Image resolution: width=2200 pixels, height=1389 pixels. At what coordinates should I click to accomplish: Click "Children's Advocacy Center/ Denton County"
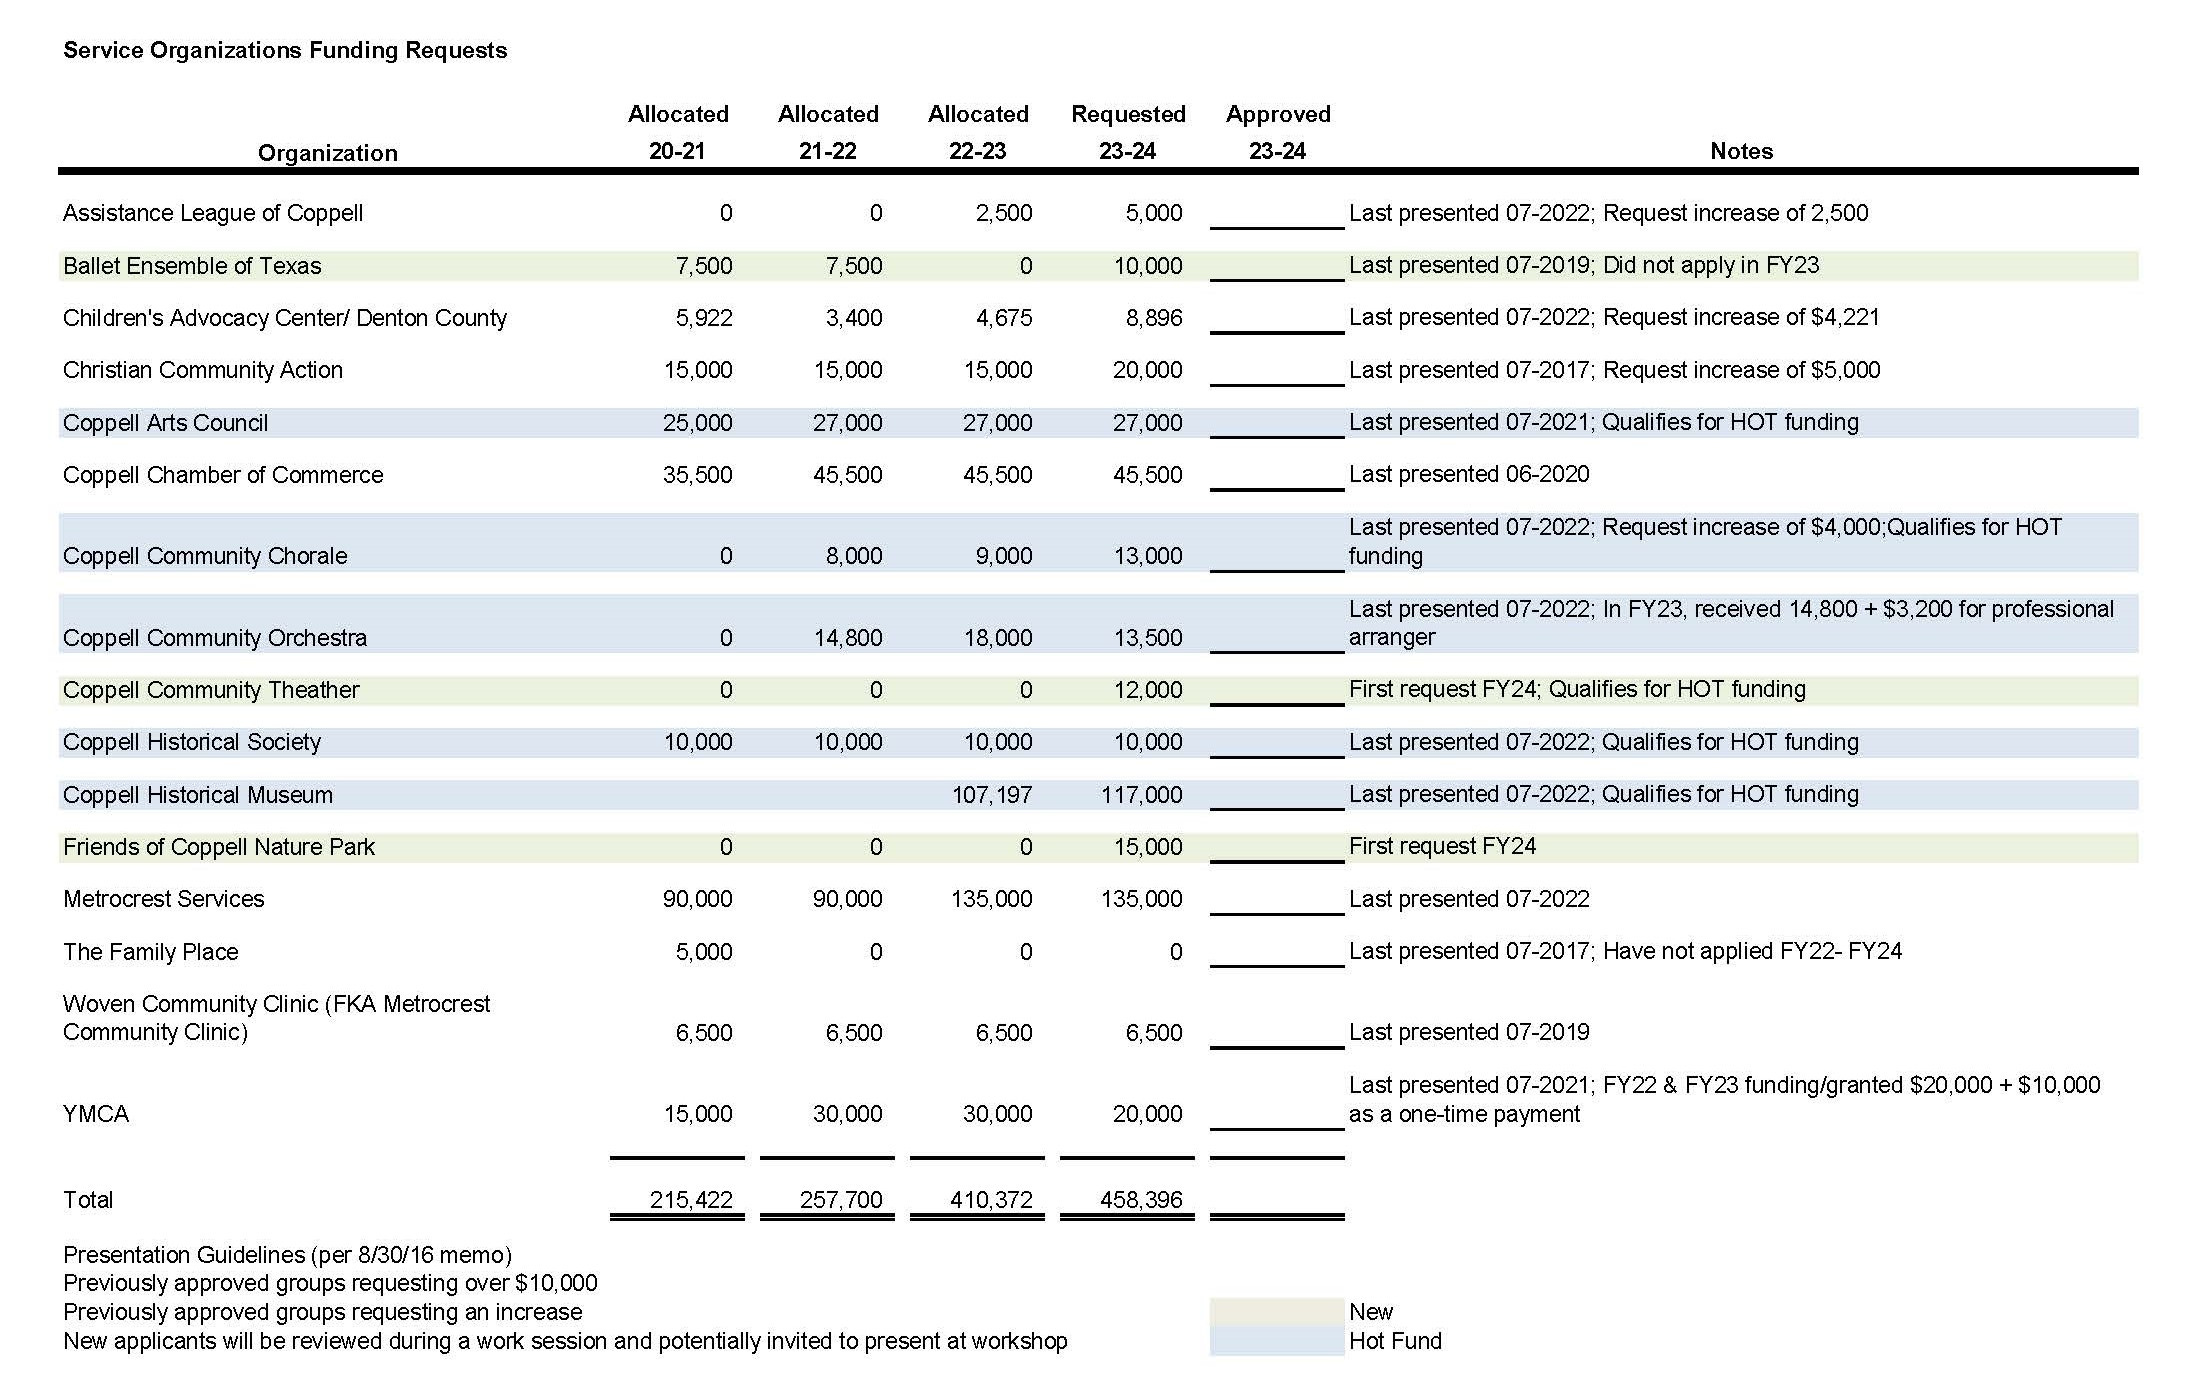(285, 318)
